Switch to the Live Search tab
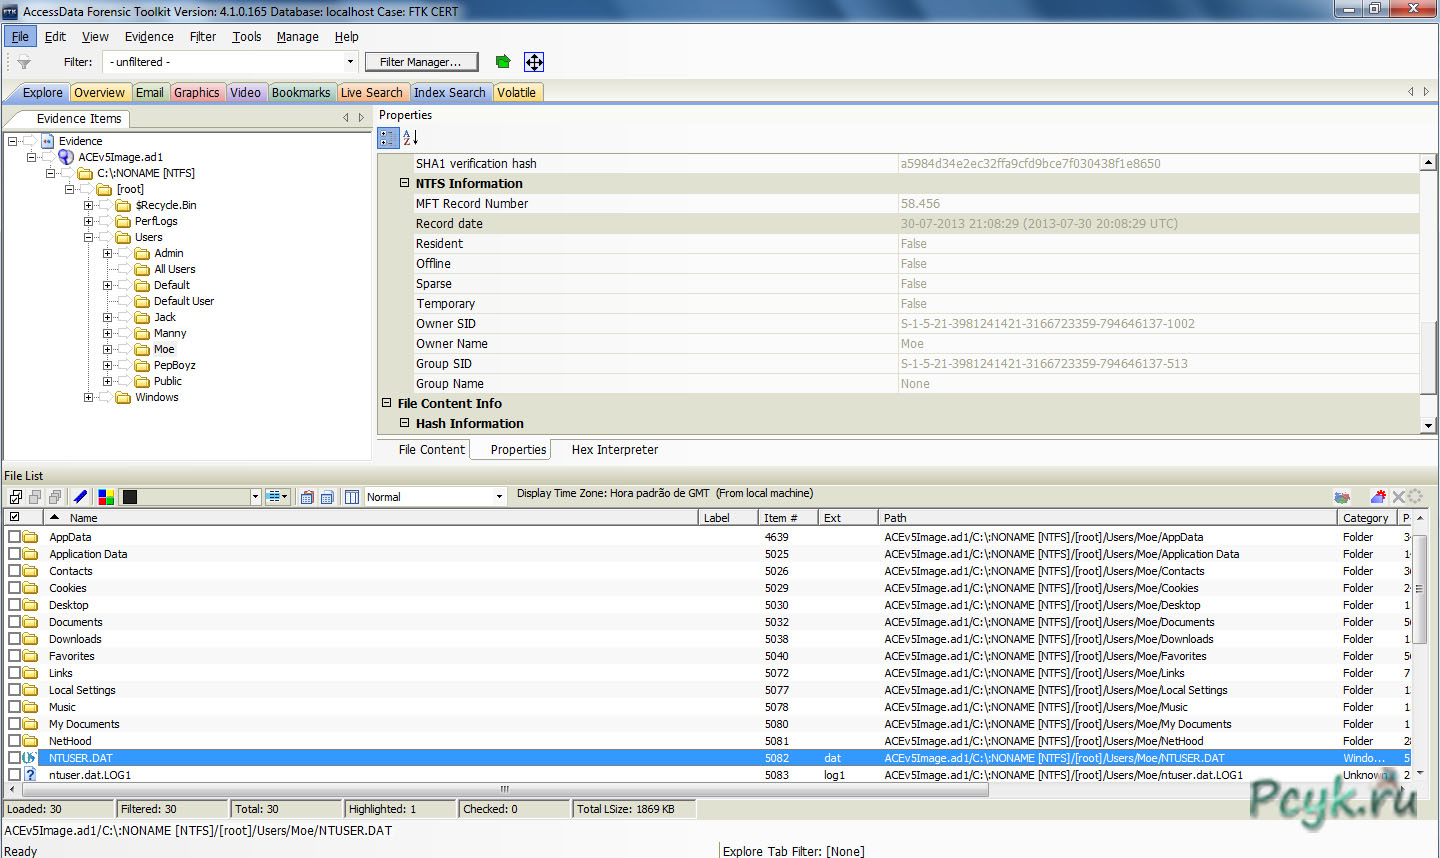This screenshot has width=1440, height=858. (x=371, y=92)
